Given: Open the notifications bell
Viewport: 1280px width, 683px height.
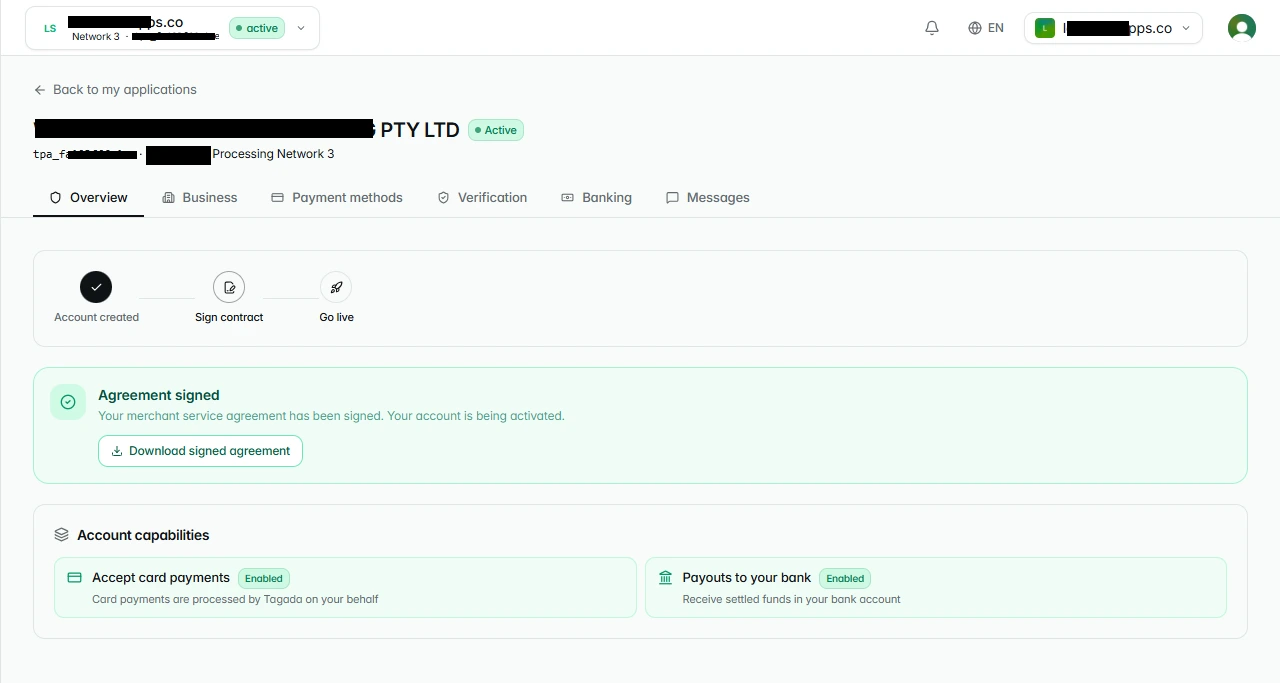Looking at the screenshot, I should tap(932, 28).
